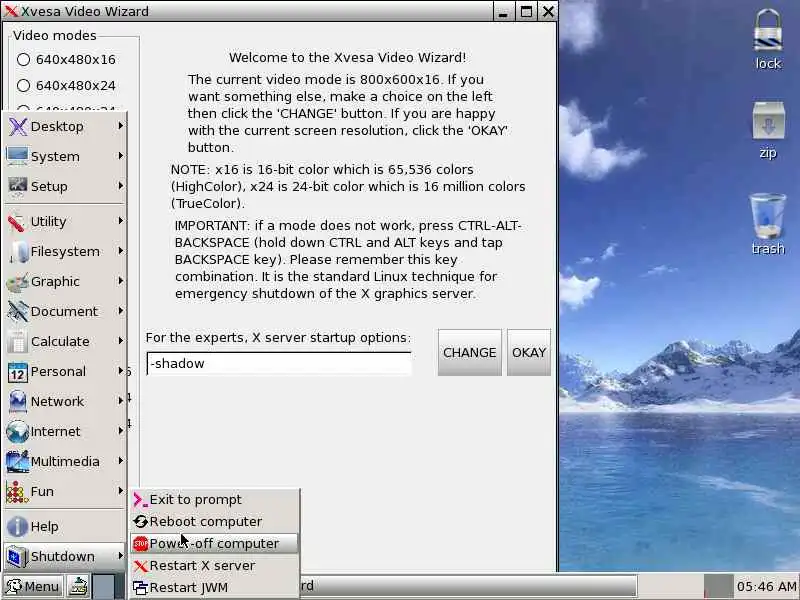This screenshot has height=600, width=800.
Task: Click the X server startup options field
Action: coord(279,364)
